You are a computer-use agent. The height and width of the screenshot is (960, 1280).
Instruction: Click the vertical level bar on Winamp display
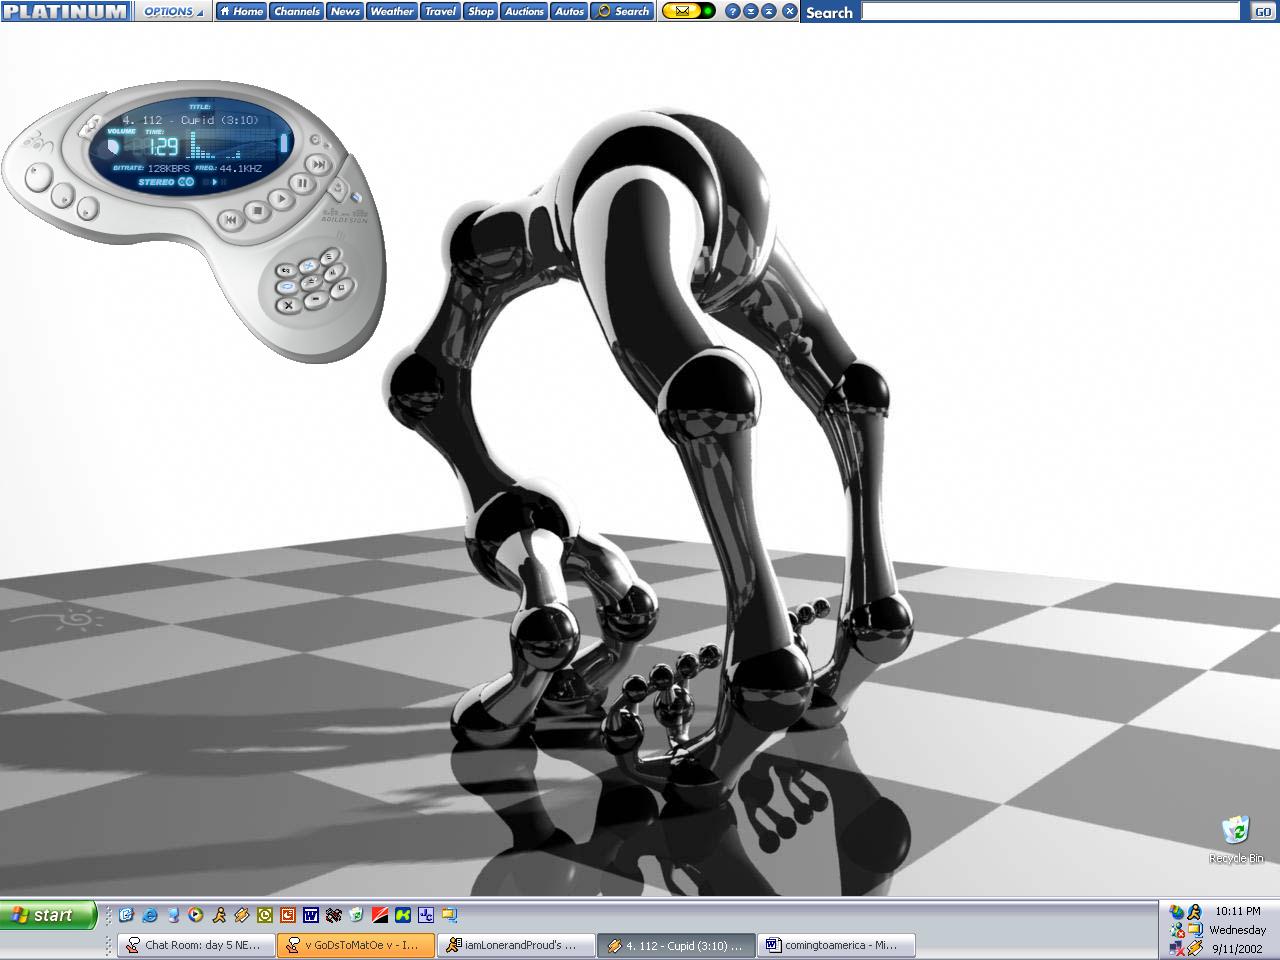click(283, 143)
